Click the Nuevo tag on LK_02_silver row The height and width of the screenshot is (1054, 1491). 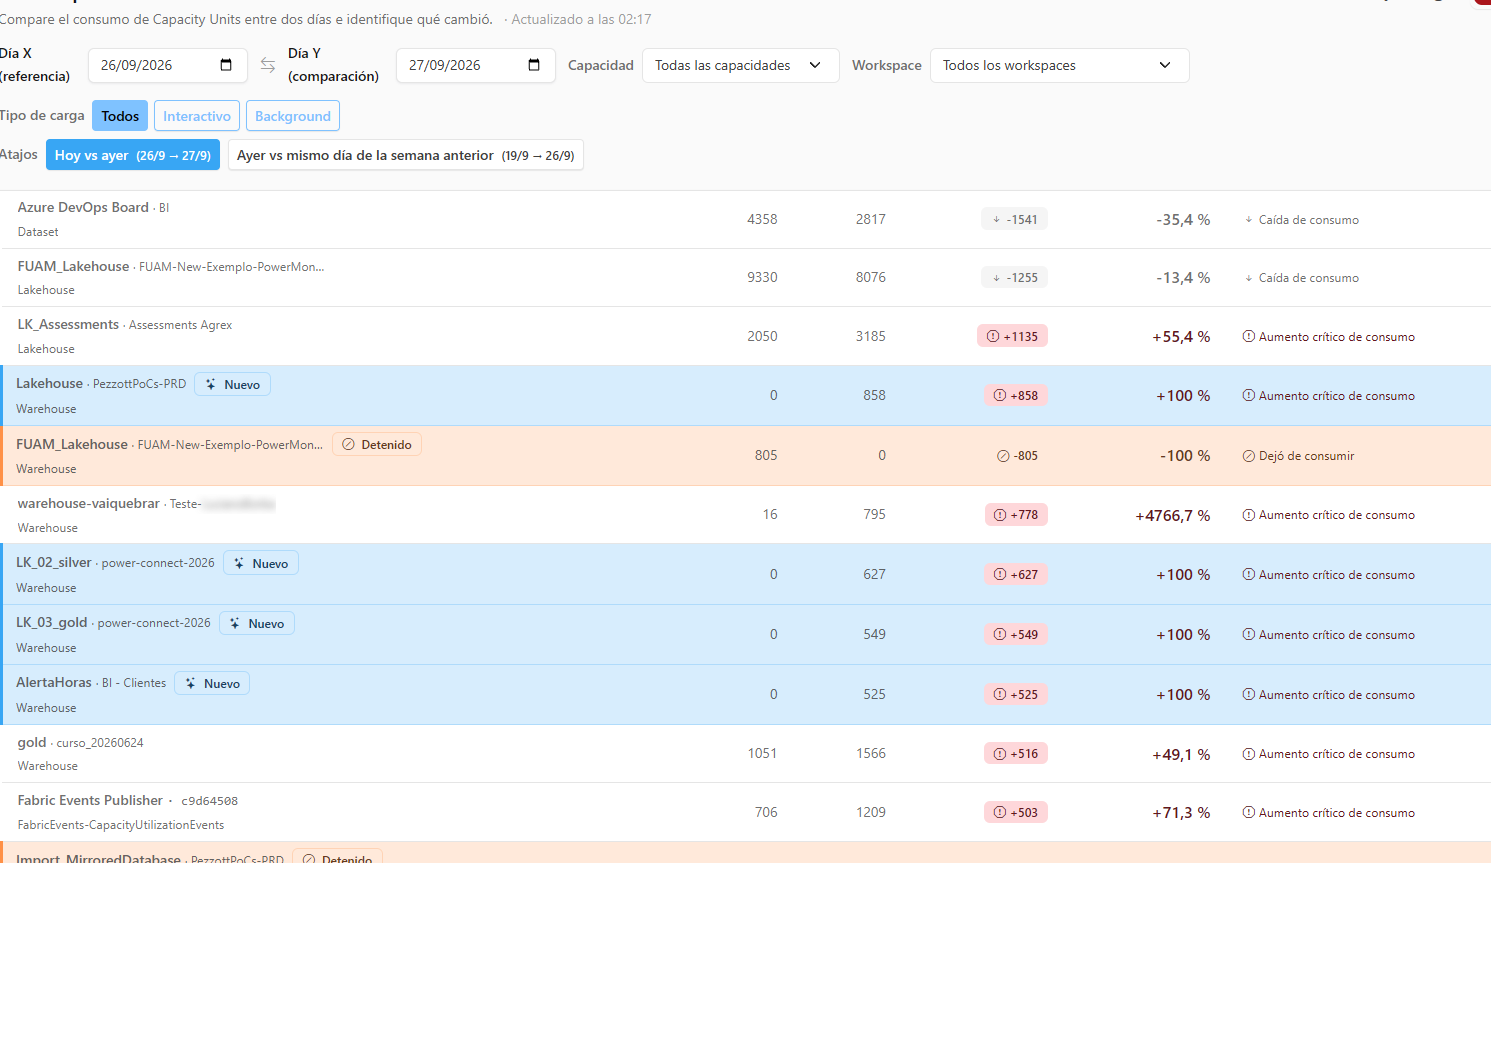260,563
